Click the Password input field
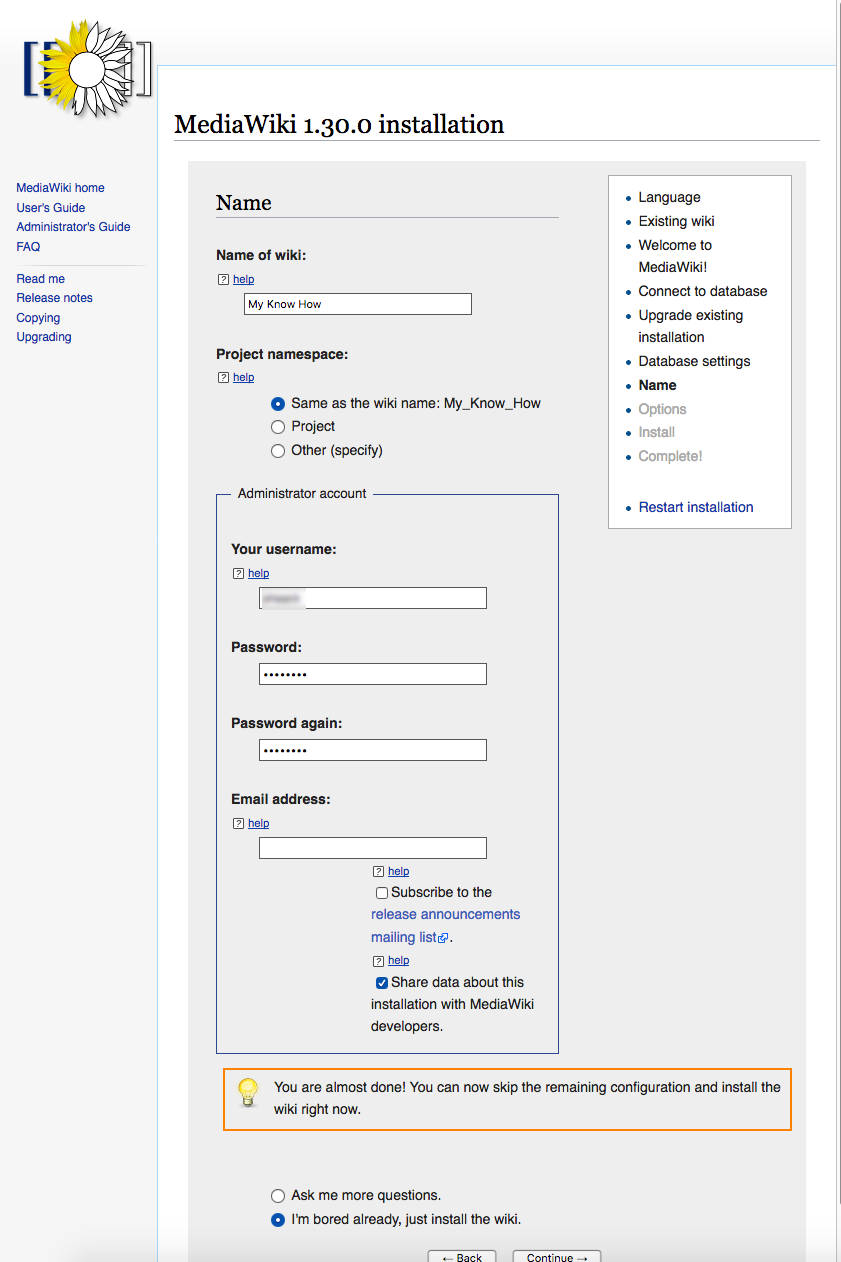Viewport: 841px width, 1262px height. [x=373, y=674]
